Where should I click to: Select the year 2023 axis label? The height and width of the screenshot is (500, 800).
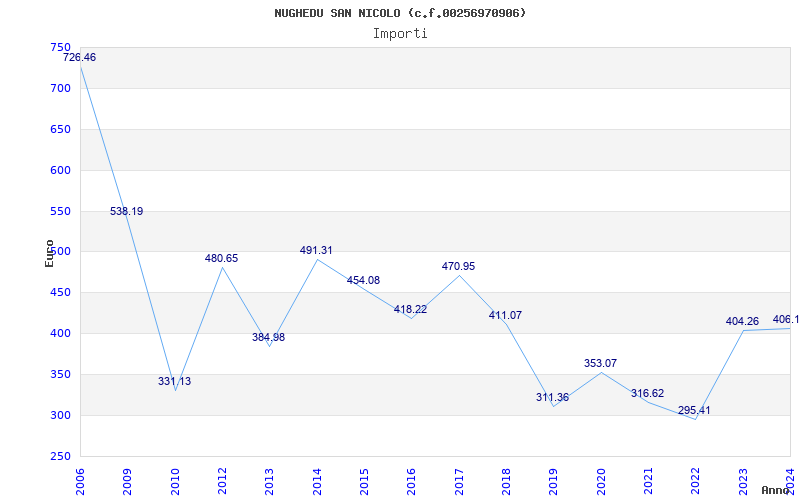click(743, 482)
